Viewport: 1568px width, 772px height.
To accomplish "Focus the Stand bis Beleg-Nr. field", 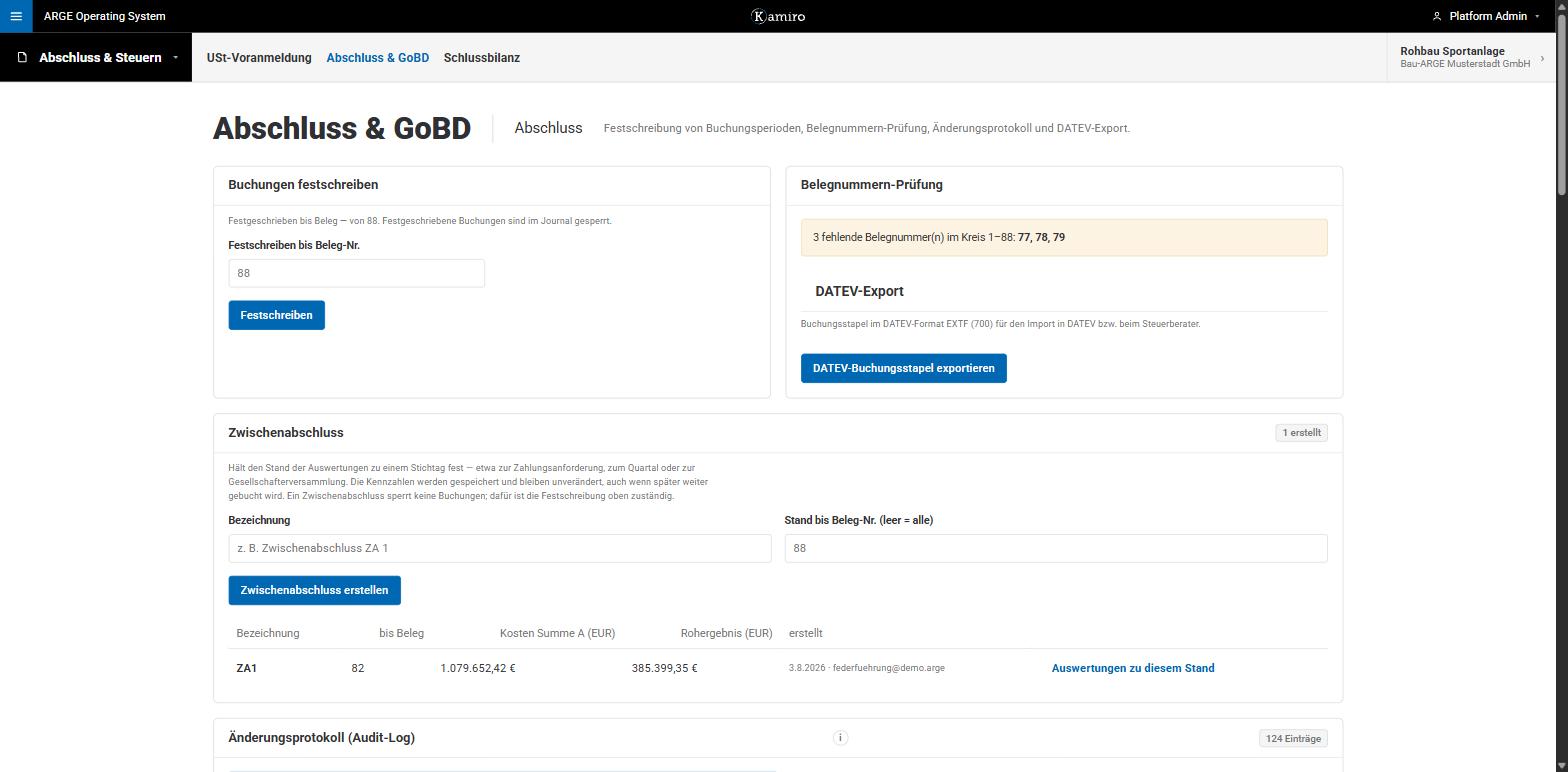I will (1056, 548).
